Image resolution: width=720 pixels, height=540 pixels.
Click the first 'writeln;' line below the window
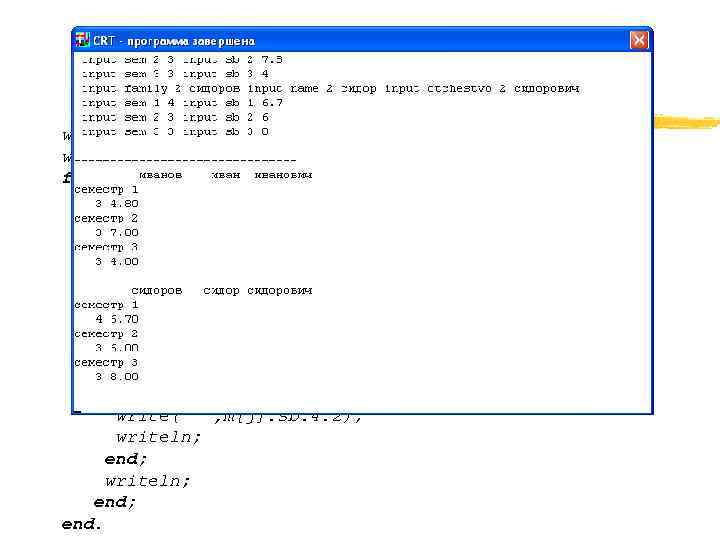tap(158, 437)
